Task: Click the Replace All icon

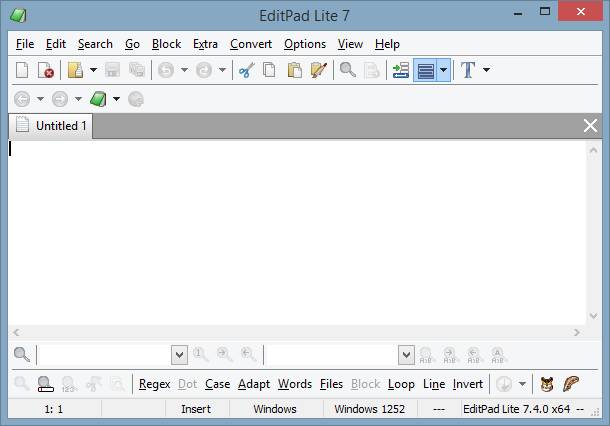Action: tap(498, 355)
